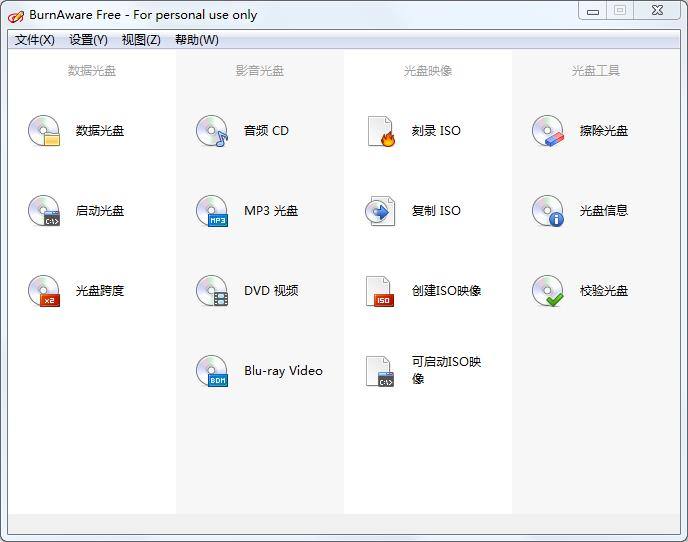Viewport: 688px width, 542px height.
Task: Select the 可启动ISO映像 document icon
Action: [380, 371]
